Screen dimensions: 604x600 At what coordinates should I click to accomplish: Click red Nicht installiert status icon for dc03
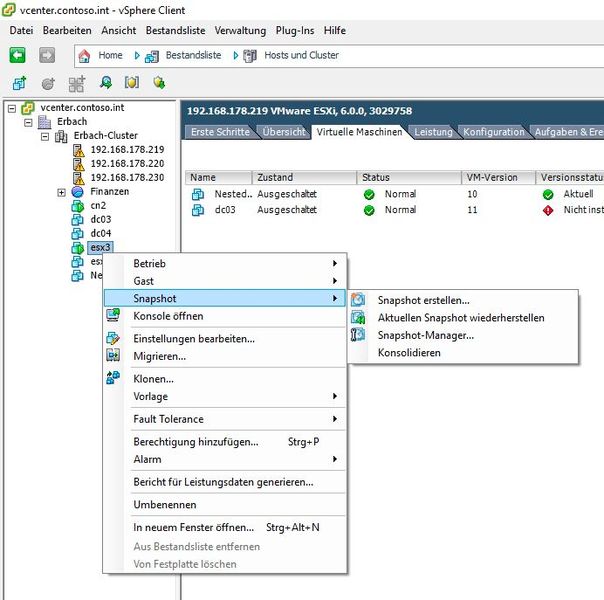tap(548, 210)
